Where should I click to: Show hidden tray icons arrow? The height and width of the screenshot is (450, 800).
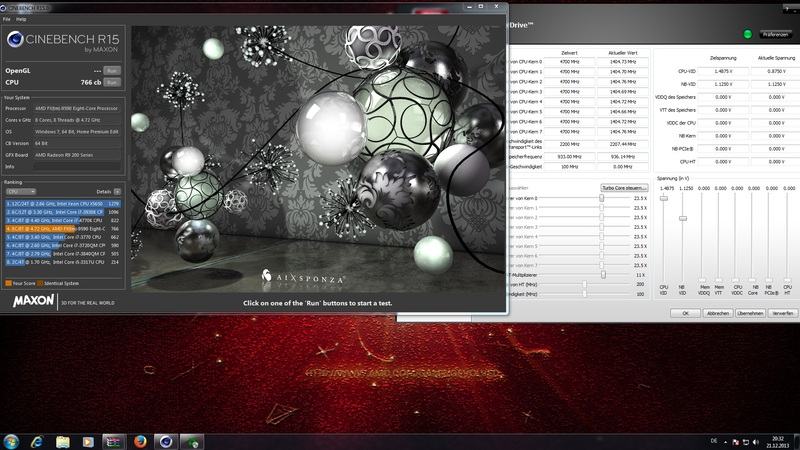click(x=726, y=442)
